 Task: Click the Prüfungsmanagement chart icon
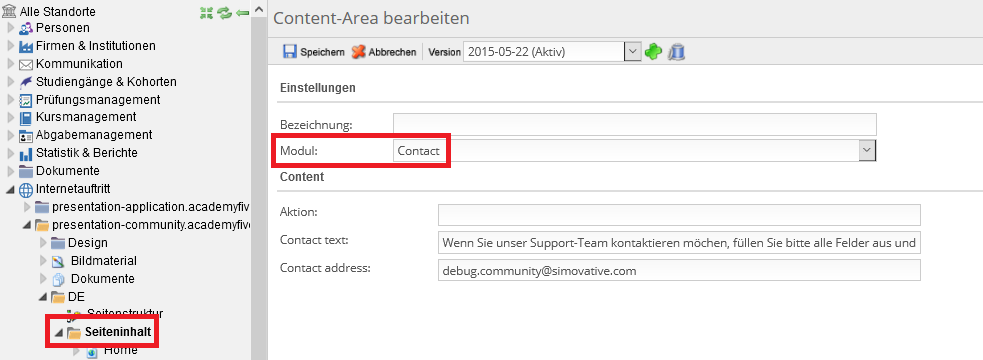26,100
